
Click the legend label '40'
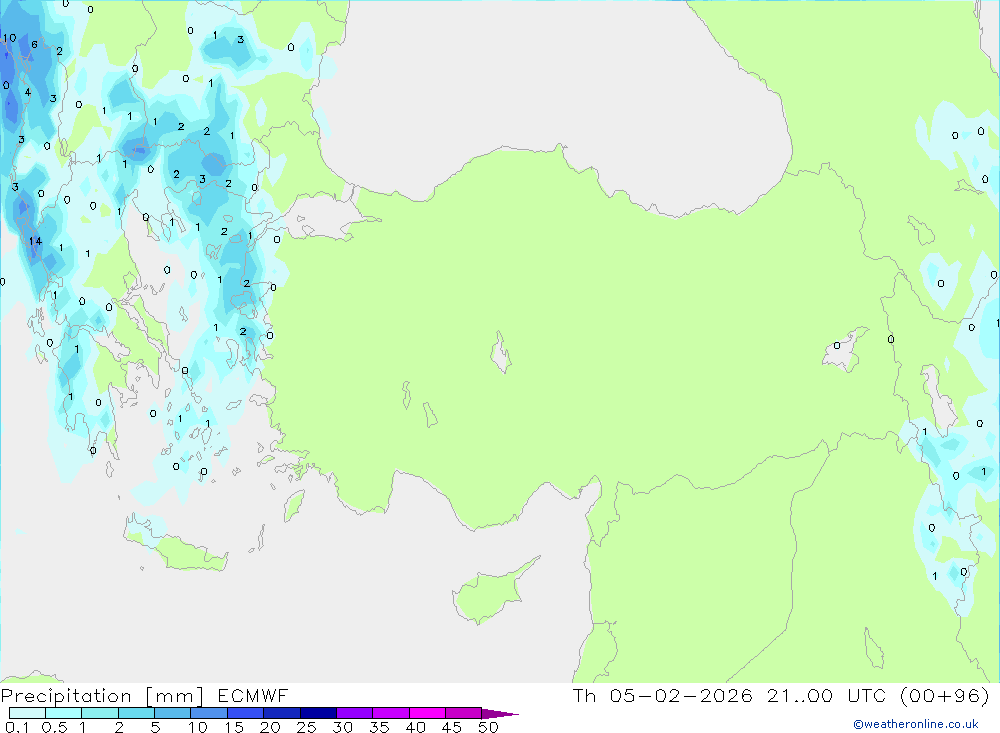coord(415,727)
